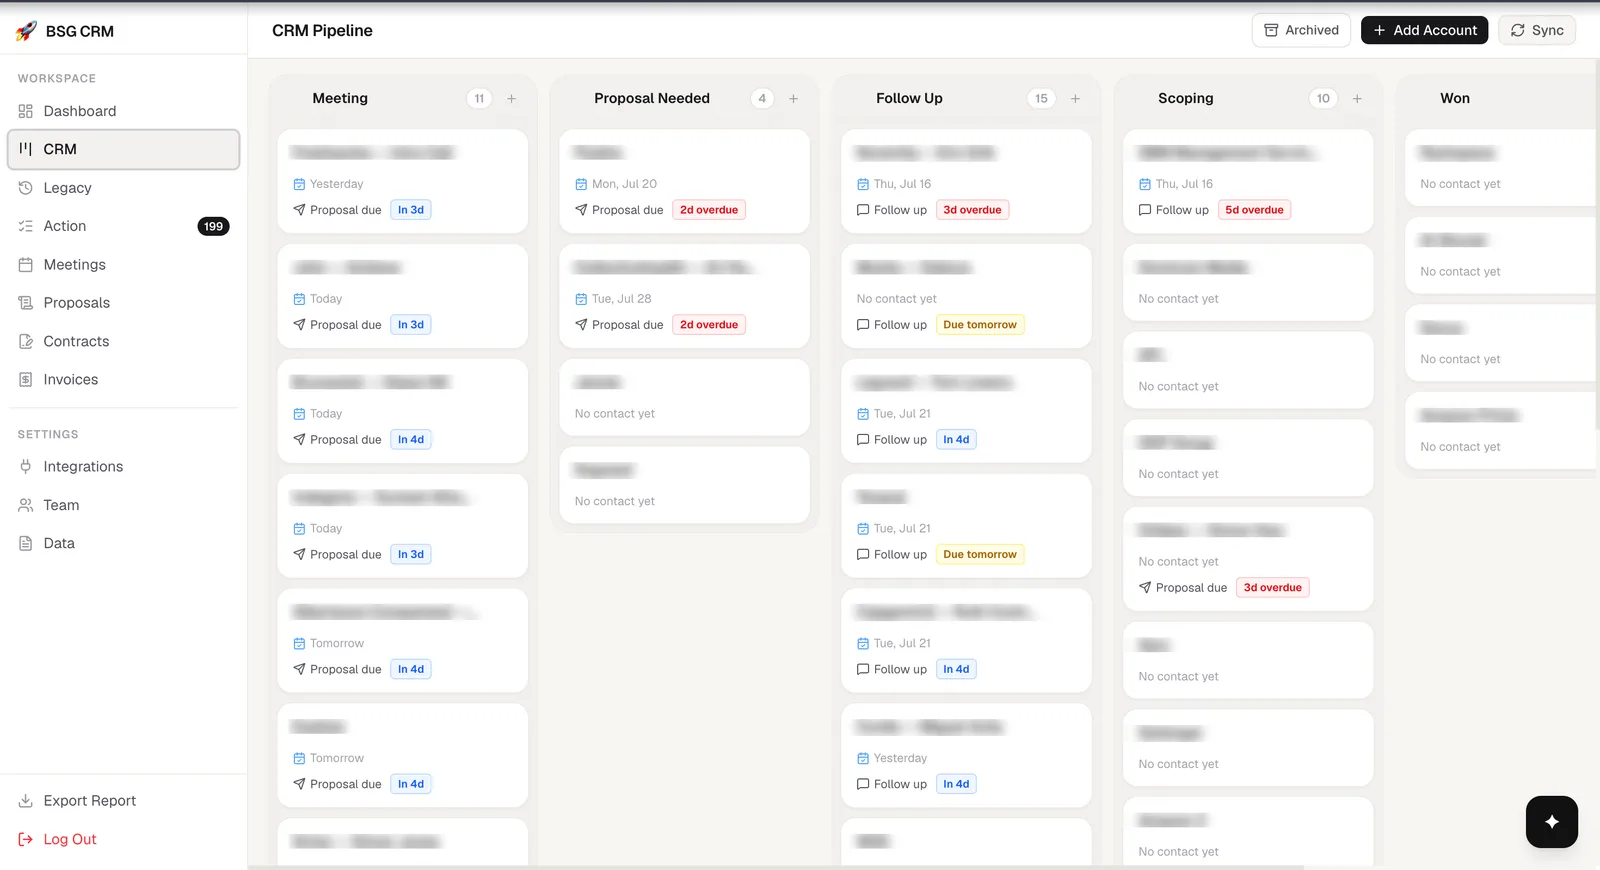Click the 199 badge next to Action
Viewport: 1600px width, 870px height.
click(x=214, y=227)
